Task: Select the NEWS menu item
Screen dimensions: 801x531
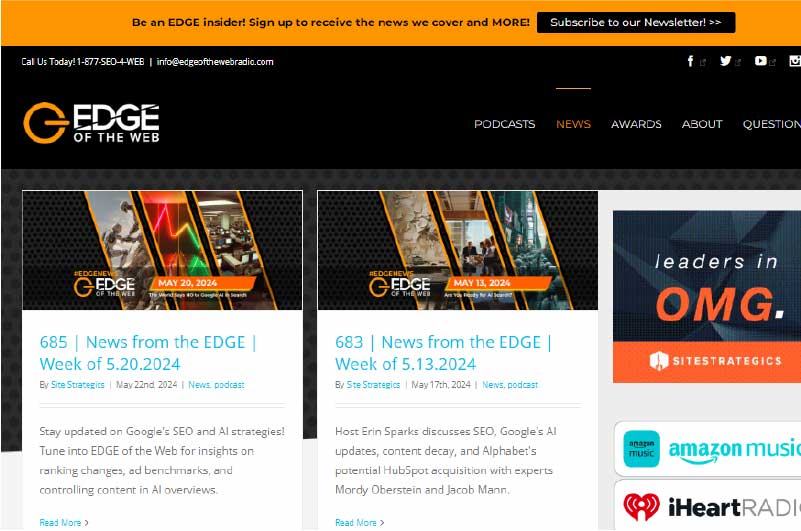Action: click(573, 124)
